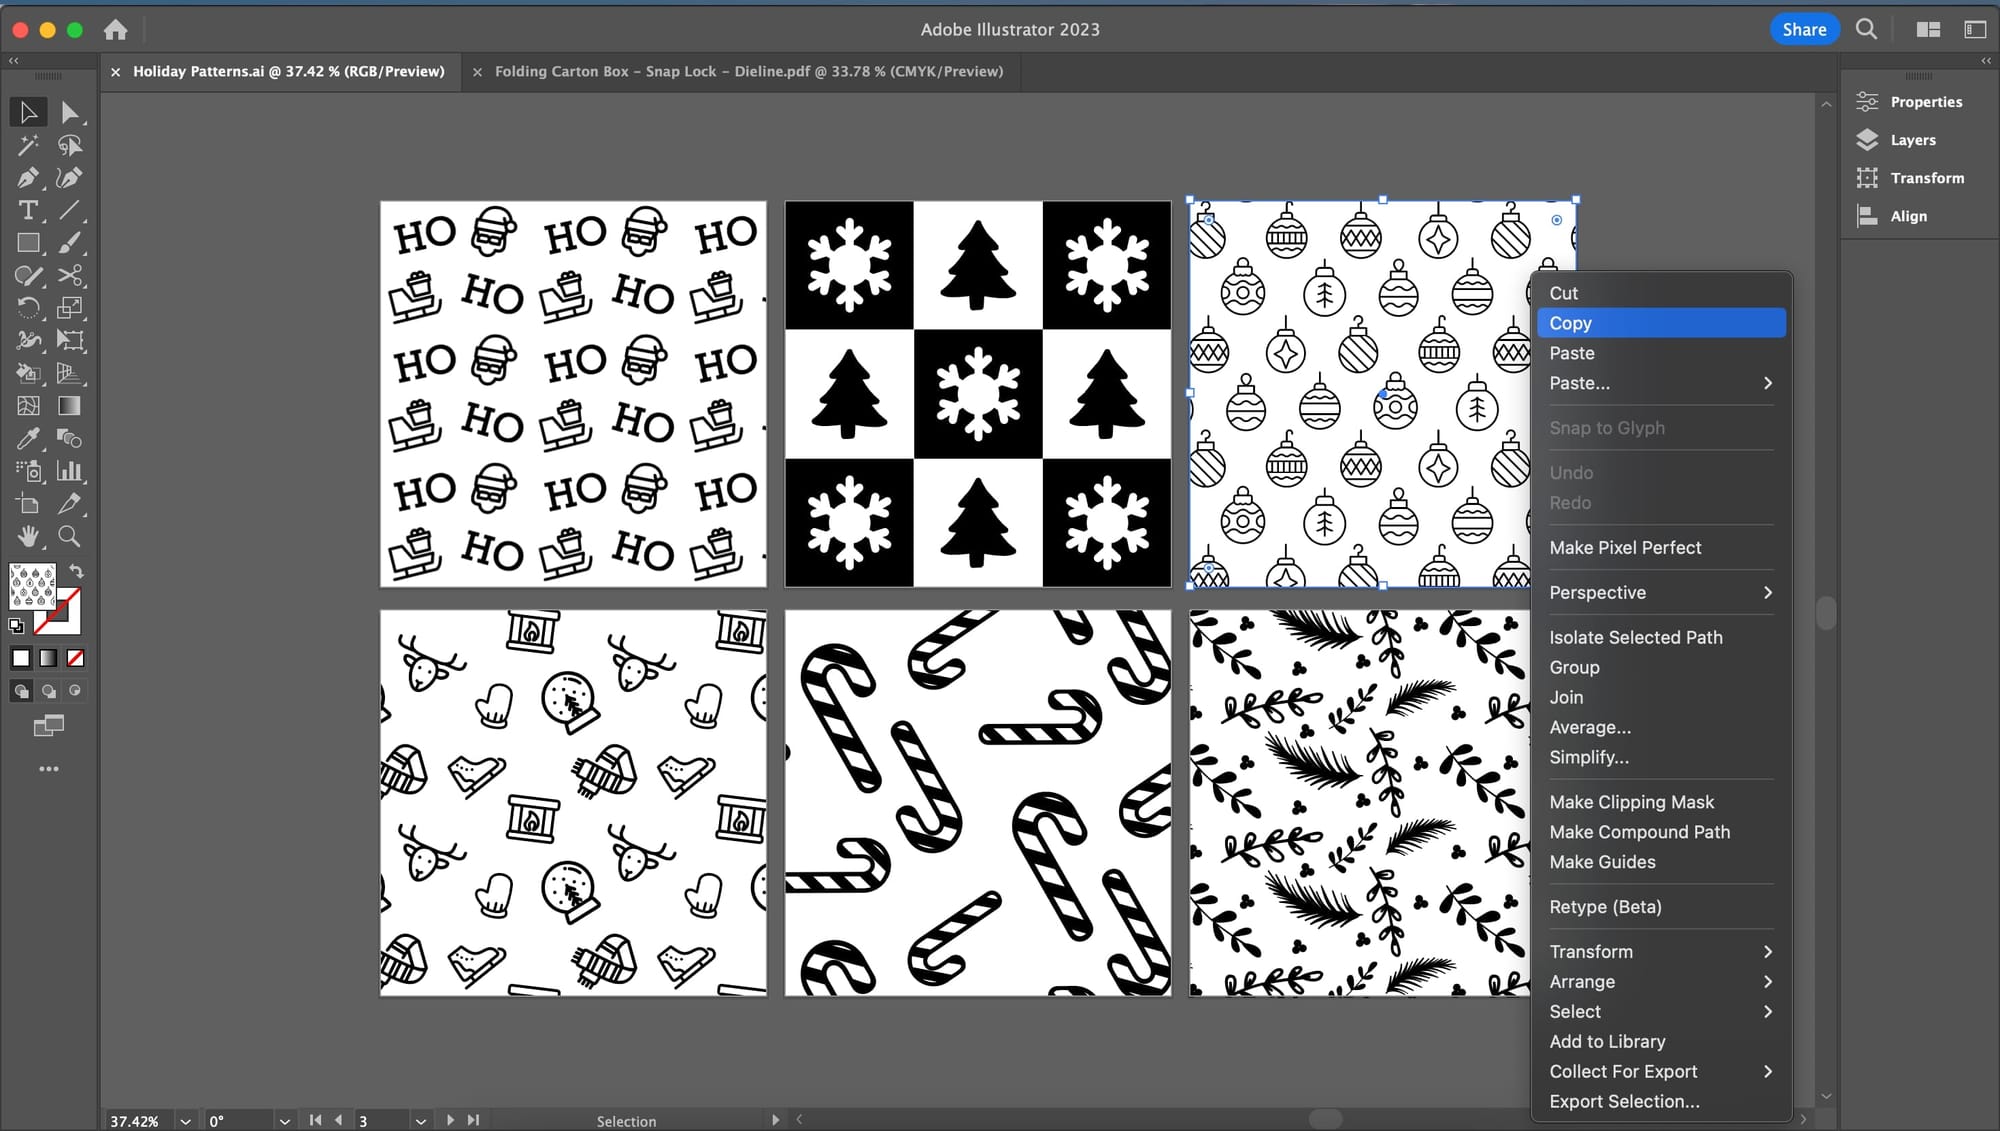Select the Shape Builder tool
The width and height of the screenshot is (2000, 1131).
[28, 373]
